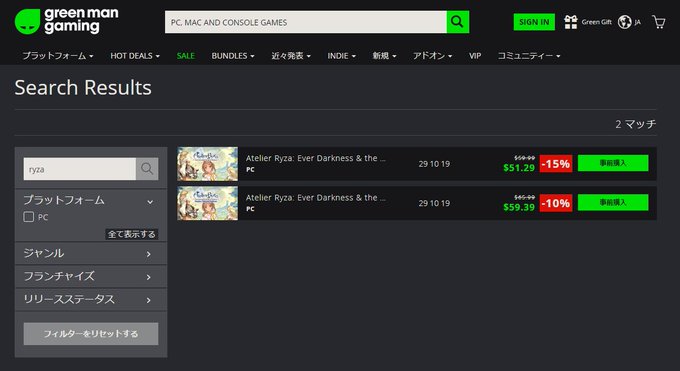Expand the リリースステータス filter section
This screenshot has height=371, width=680.
click(x=91, y=299)
